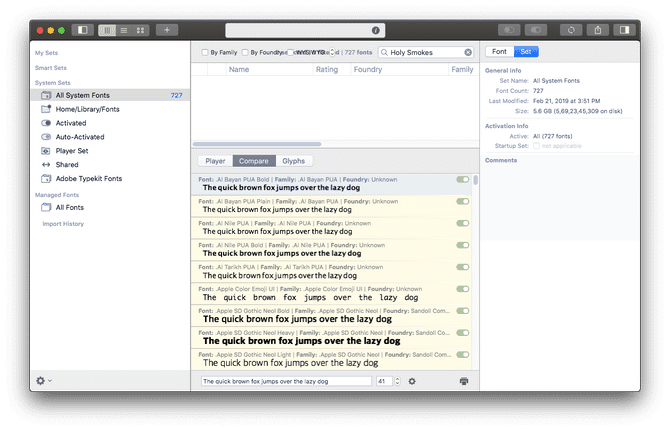Toggle activation of .Apple Color Emoji UI

coord(463,289)
